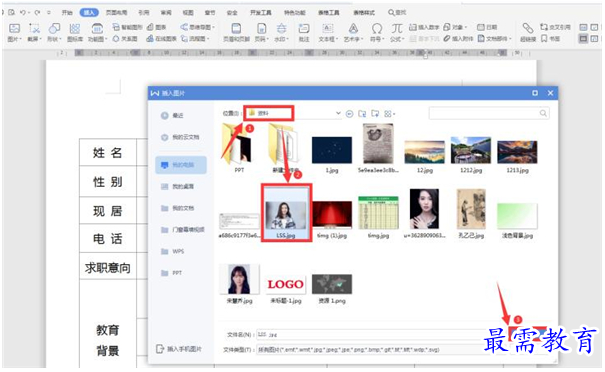Open the view mode grid dropdown
This screenshot has height=372, width=605.
pos(390,113)
